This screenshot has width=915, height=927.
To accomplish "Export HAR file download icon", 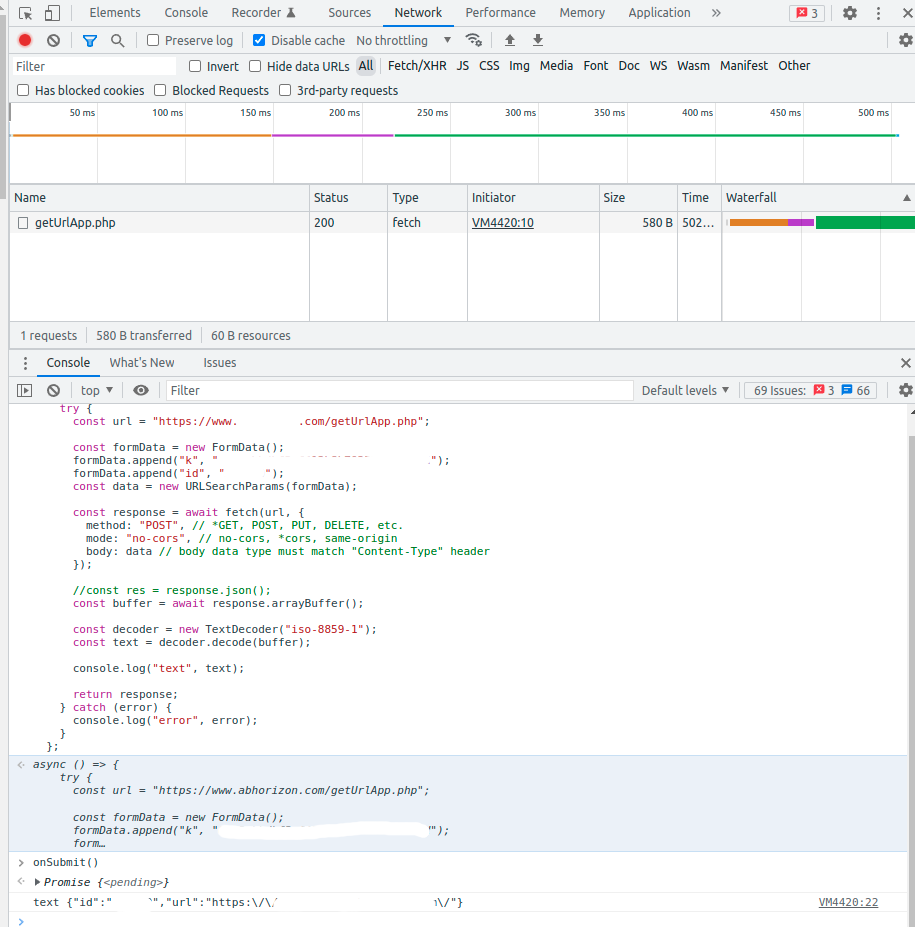I will click(538, 40).
